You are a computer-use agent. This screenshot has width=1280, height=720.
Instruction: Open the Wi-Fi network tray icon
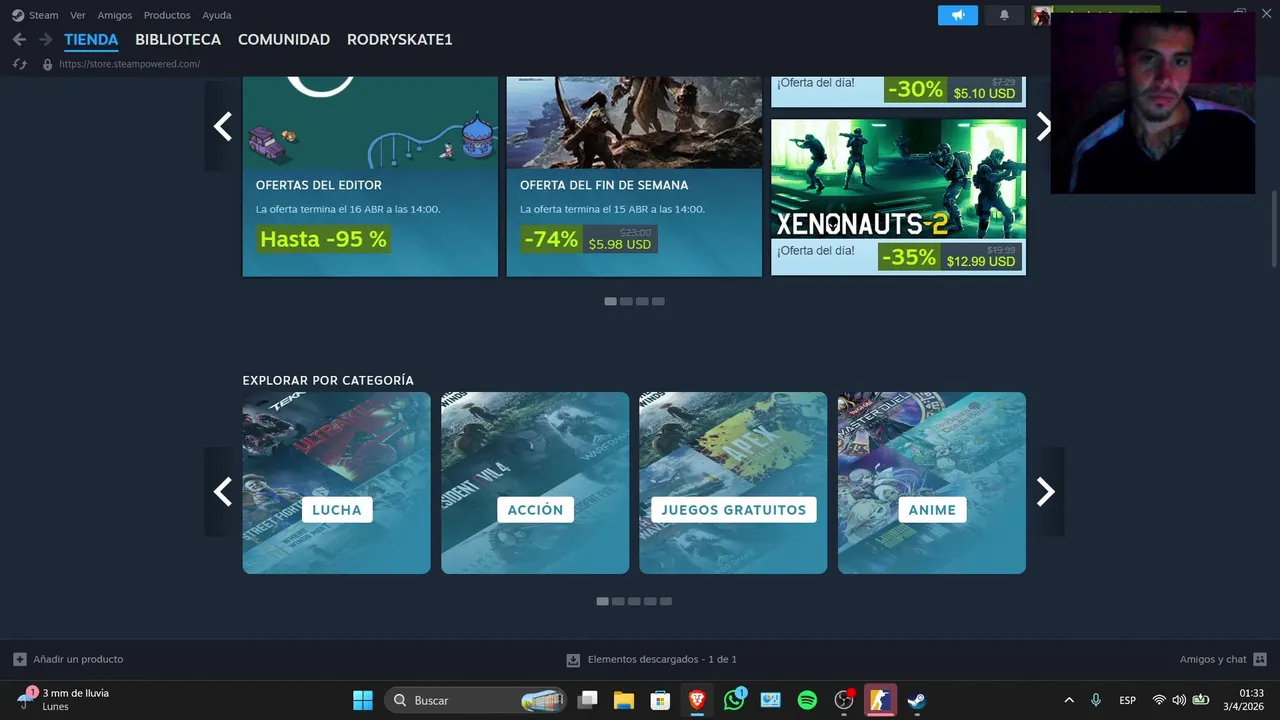point(1159,700)
